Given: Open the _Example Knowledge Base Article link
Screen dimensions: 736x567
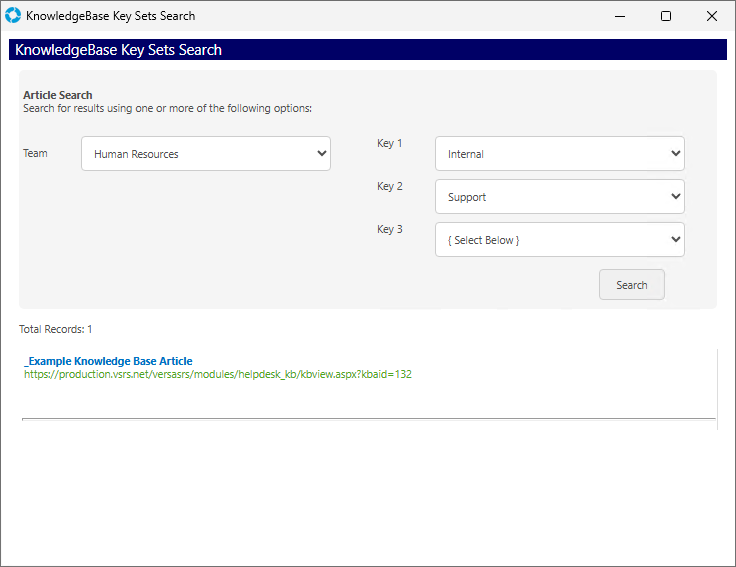Looking at the screenshot, I should [108, 361].
